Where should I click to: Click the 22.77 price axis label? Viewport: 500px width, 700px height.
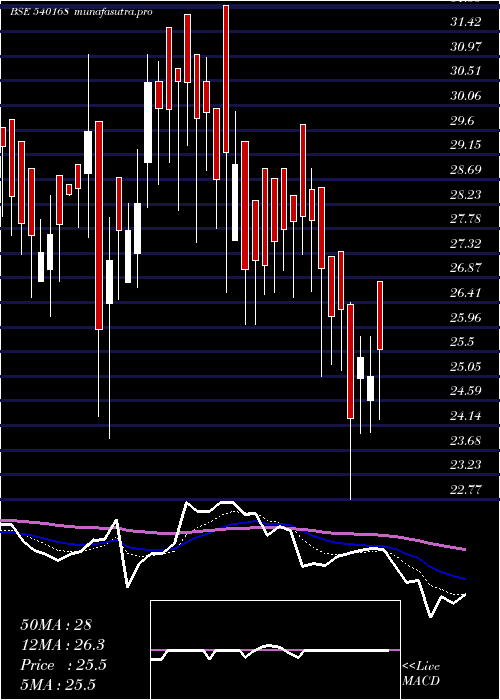click(x=466, y=490)
